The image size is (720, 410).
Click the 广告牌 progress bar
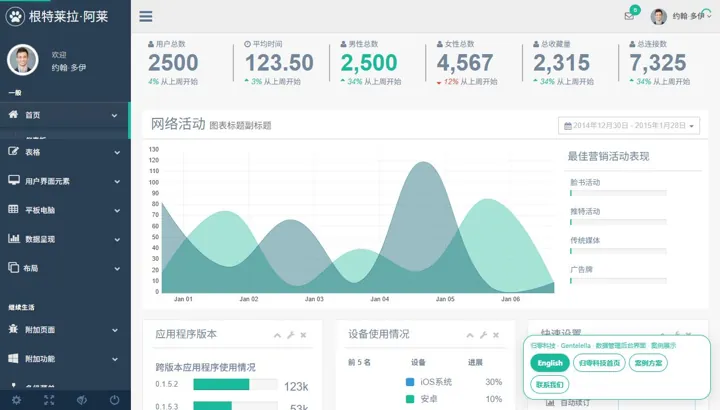tap(618, 281)
